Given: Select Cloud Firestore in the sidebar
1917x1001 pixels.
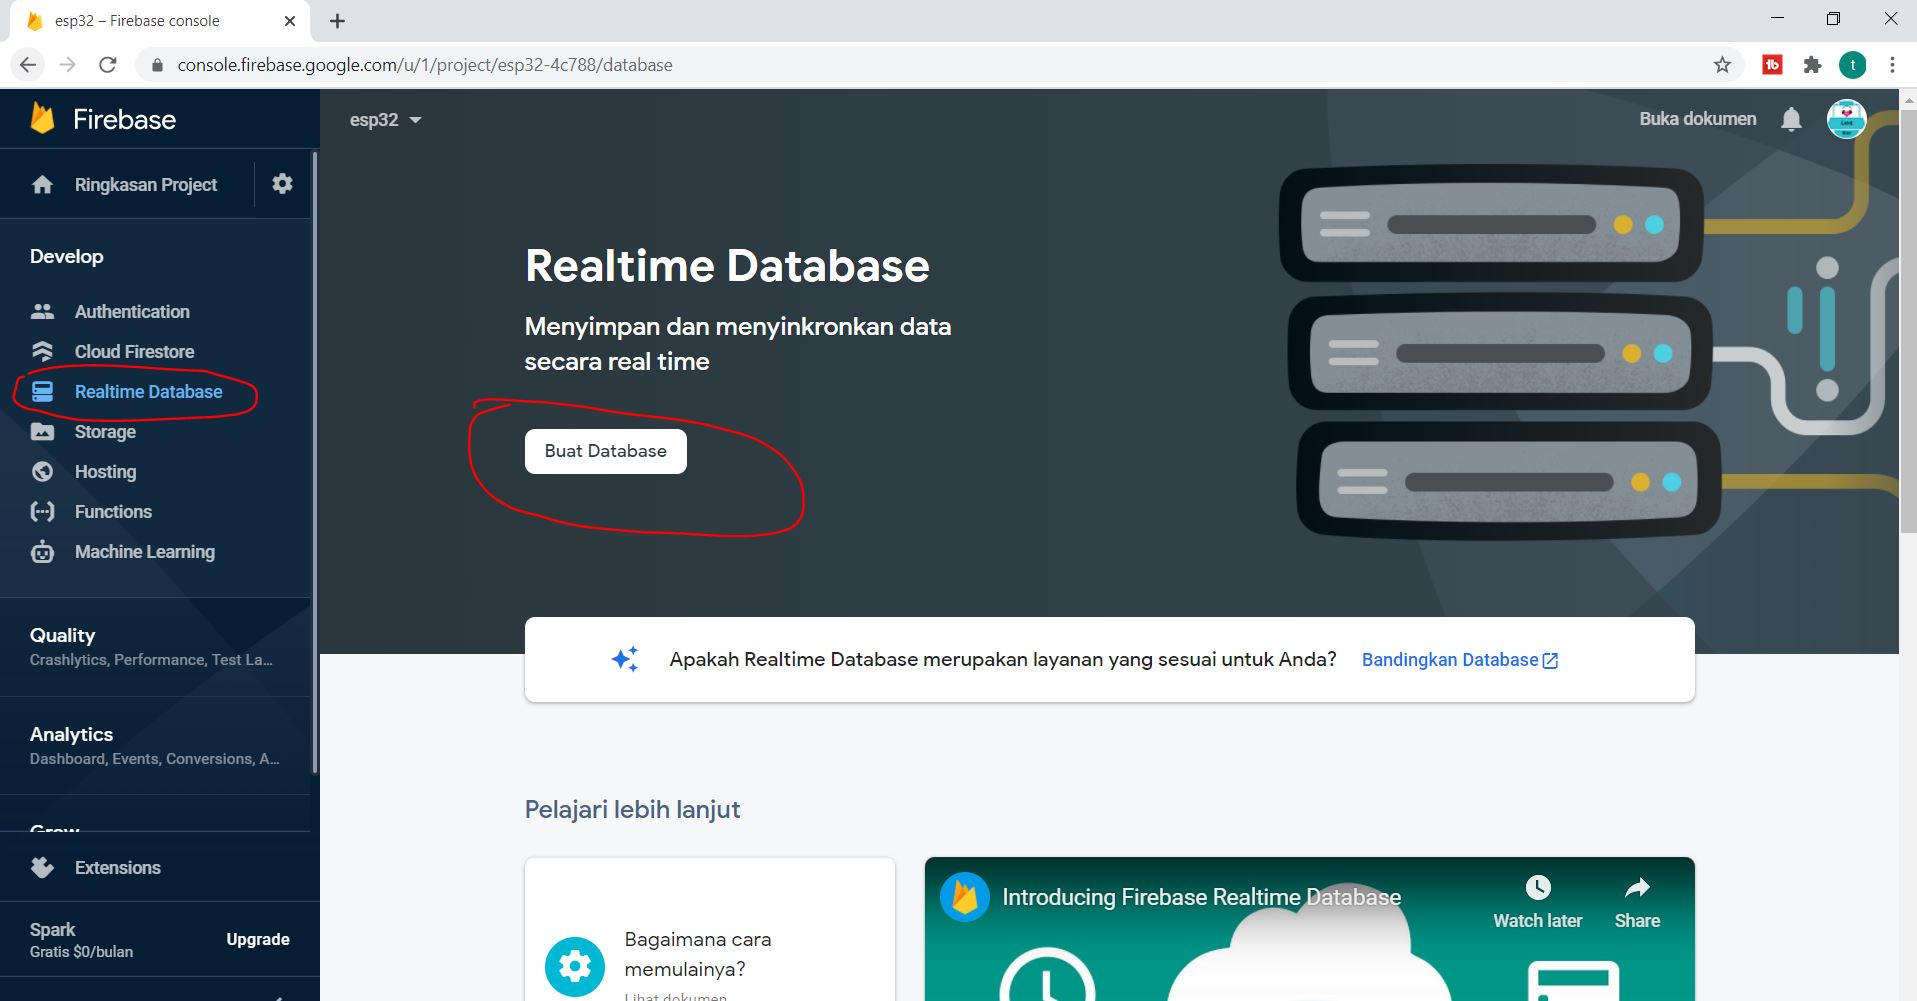Looking at the screenshot, I should (x=134, y=351).
